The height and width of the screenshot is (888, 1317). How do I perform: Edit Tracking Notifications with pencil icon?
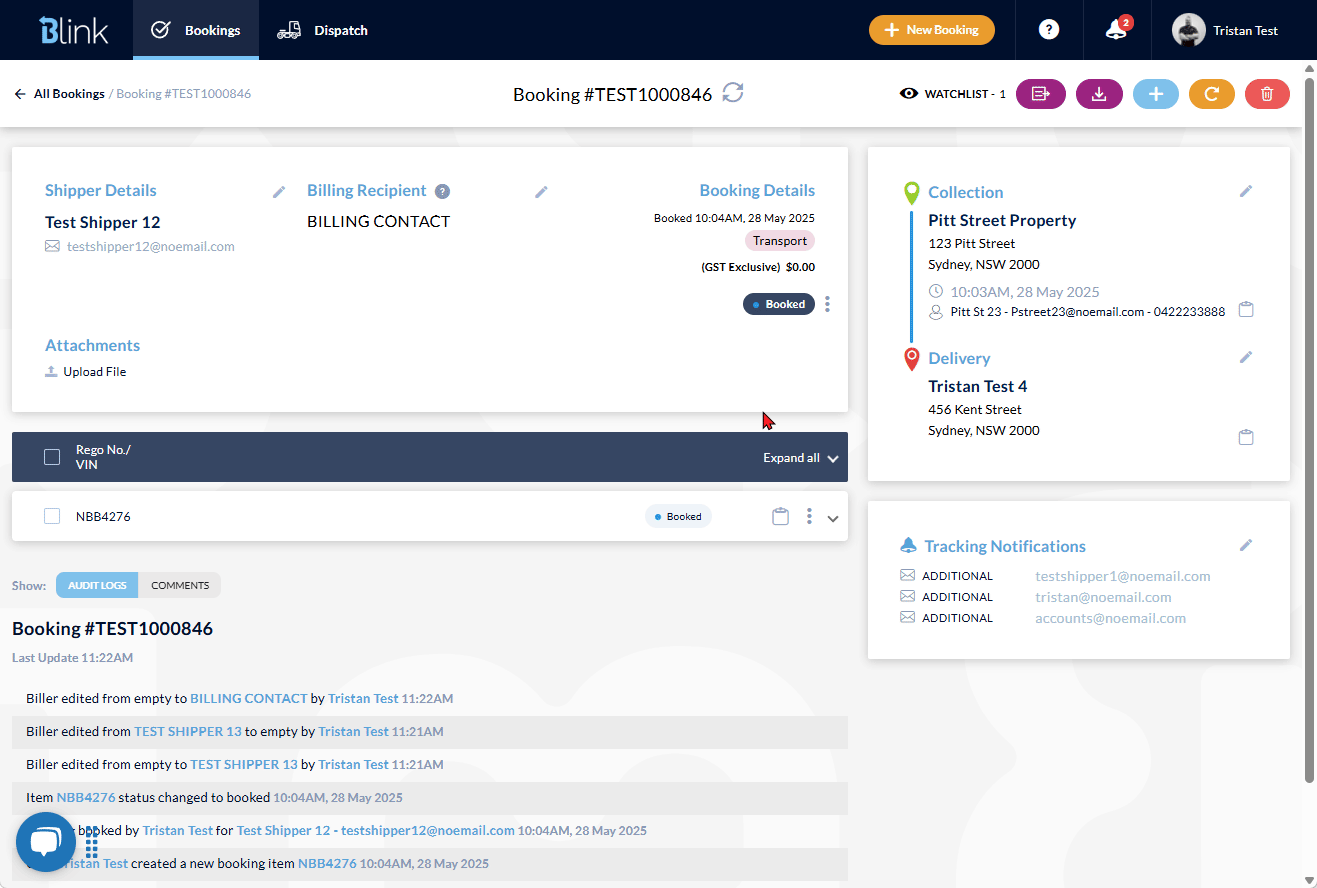(1245, 545)
